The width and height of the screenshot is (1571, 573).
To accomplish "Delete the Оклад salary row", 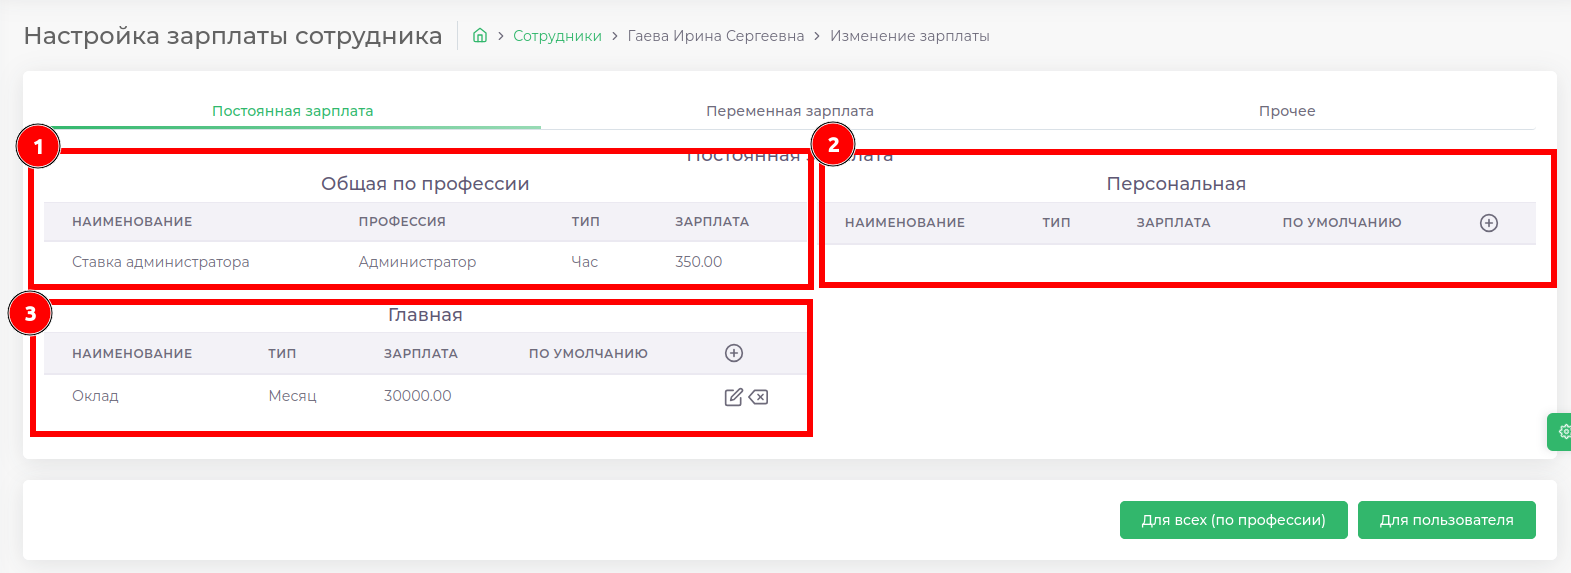I will [758, 397].
